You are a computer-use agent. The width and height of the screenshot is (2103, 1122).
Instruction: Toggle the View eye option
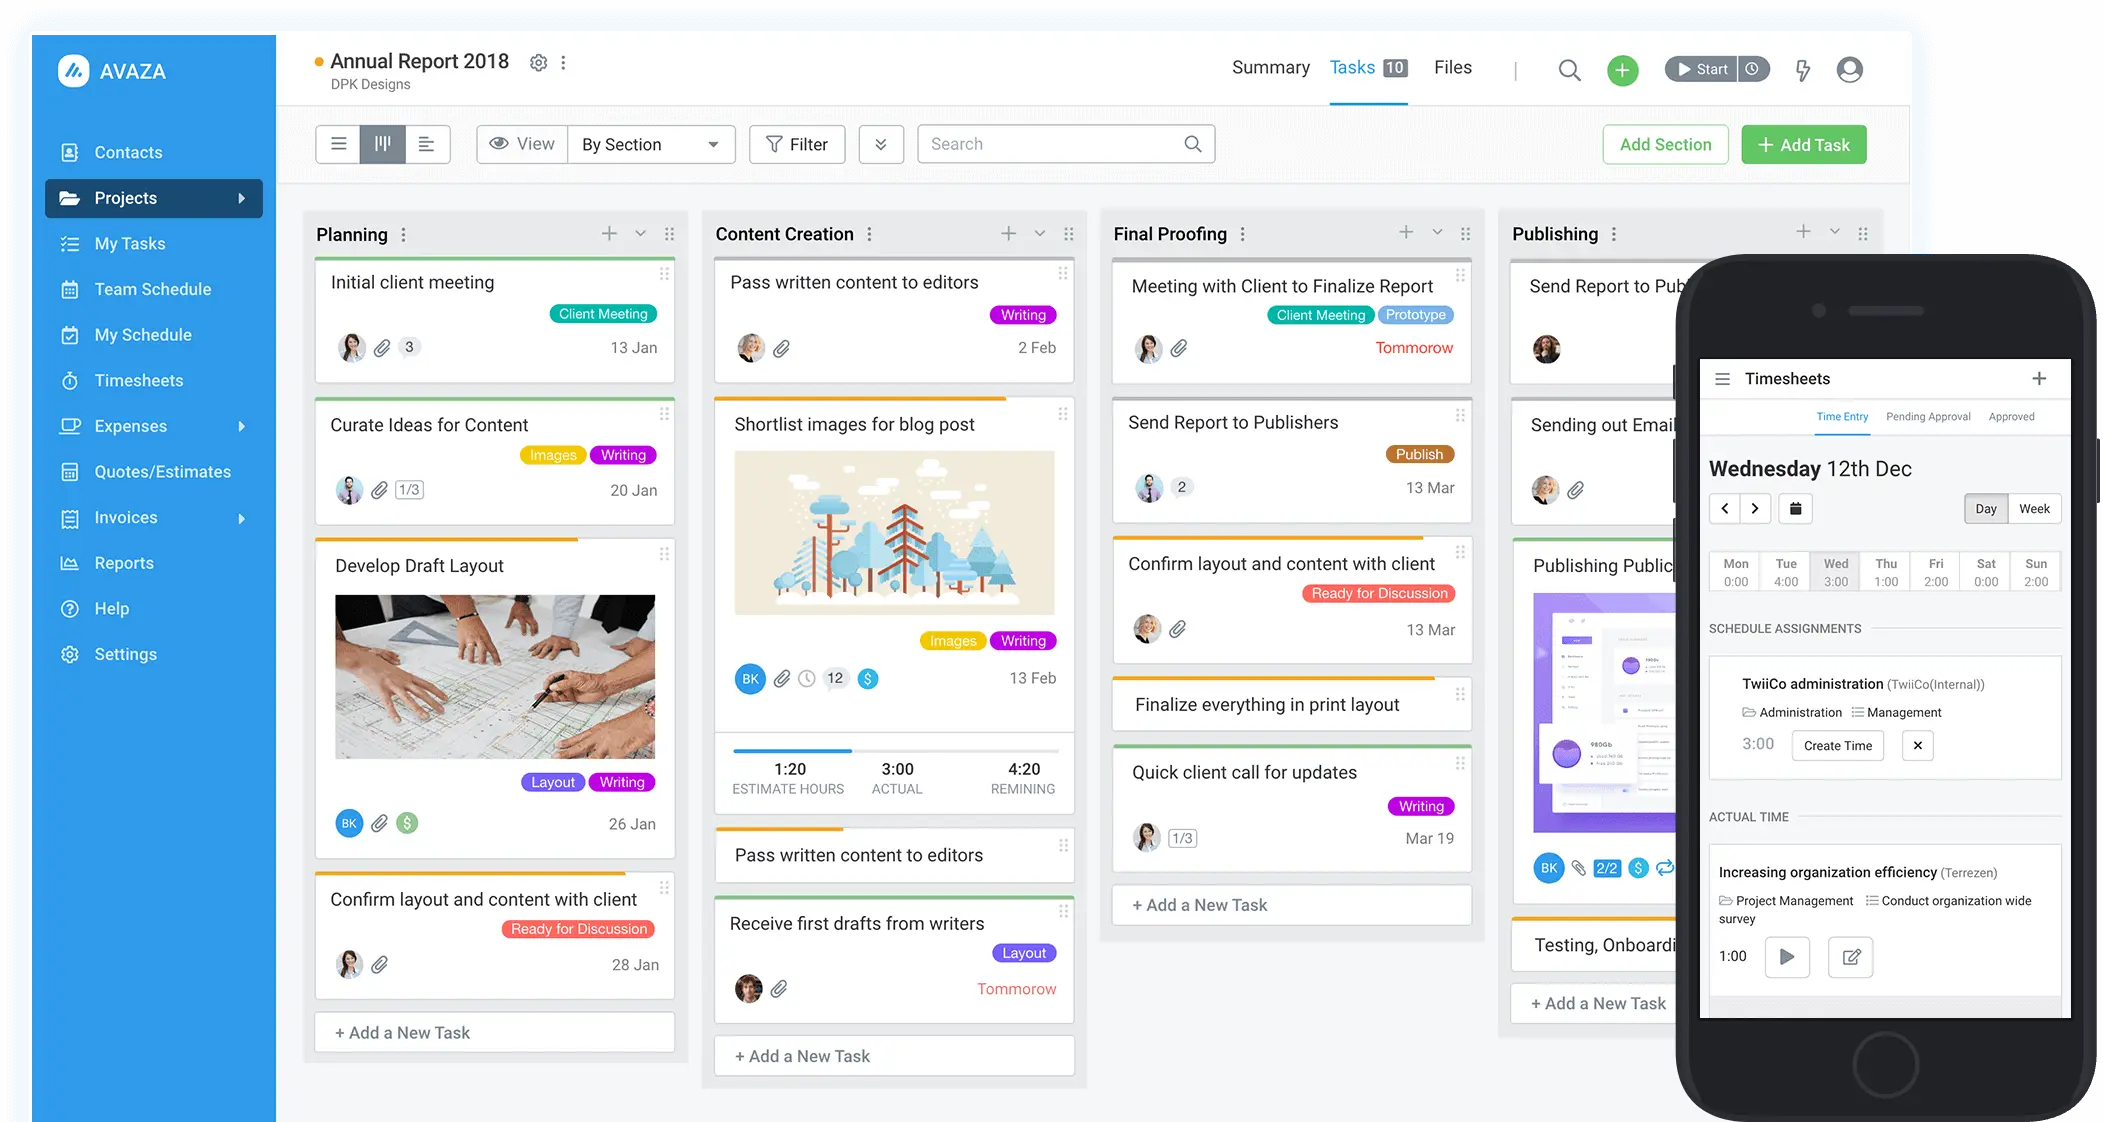click(x=521, y=144)
